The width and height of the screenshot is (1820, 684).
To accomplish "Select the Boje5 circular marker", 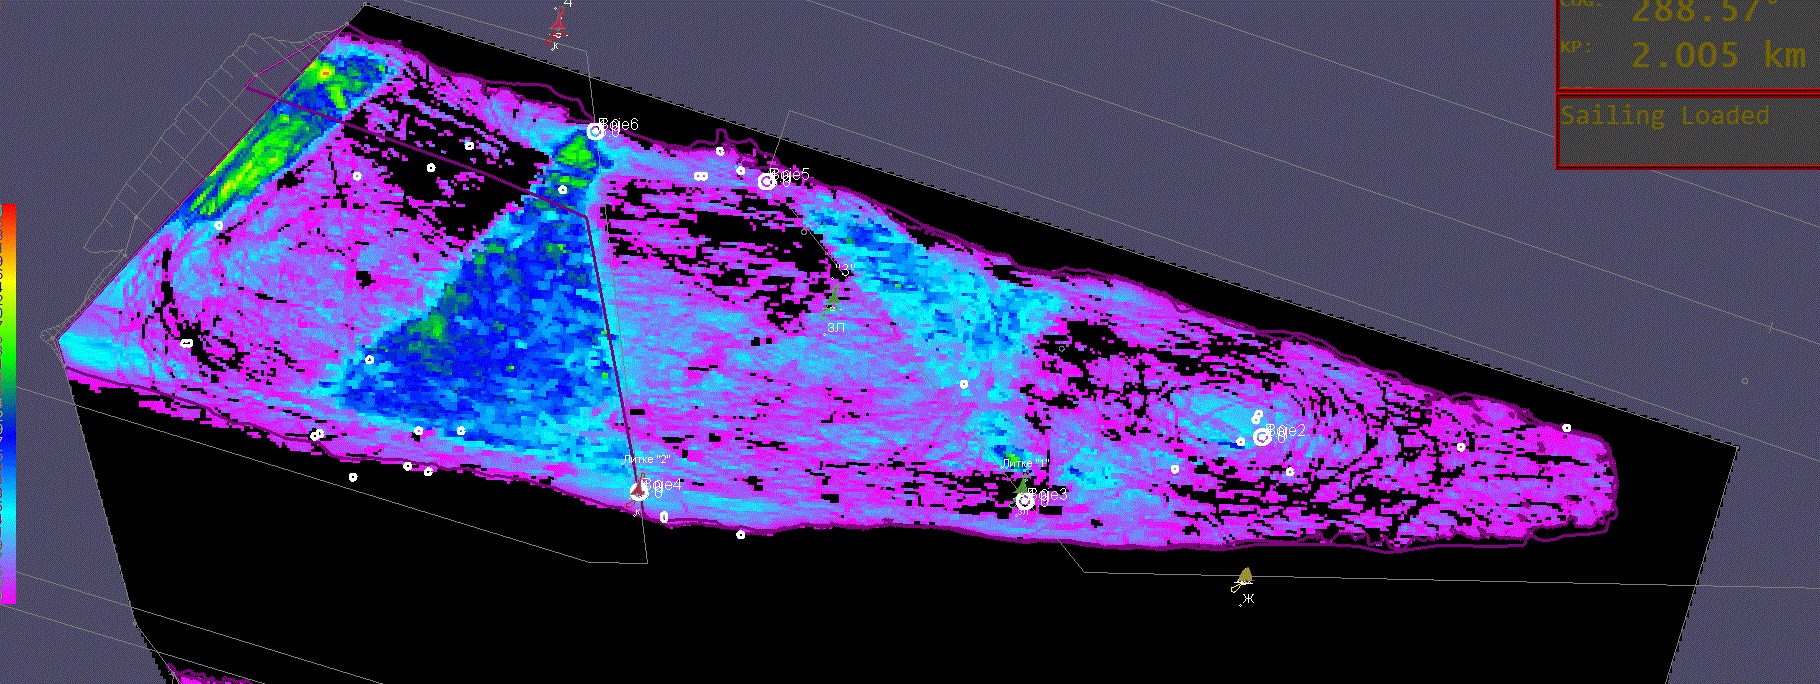I will click(767, 181).
